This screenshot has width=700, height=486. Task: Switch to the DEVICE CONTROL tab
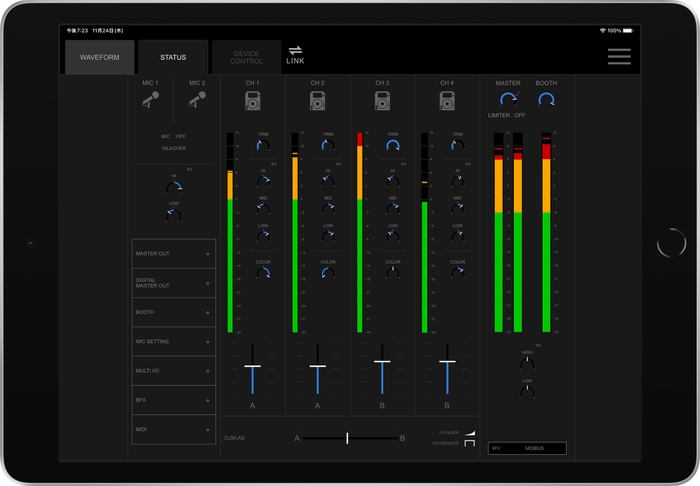[246, 58]
